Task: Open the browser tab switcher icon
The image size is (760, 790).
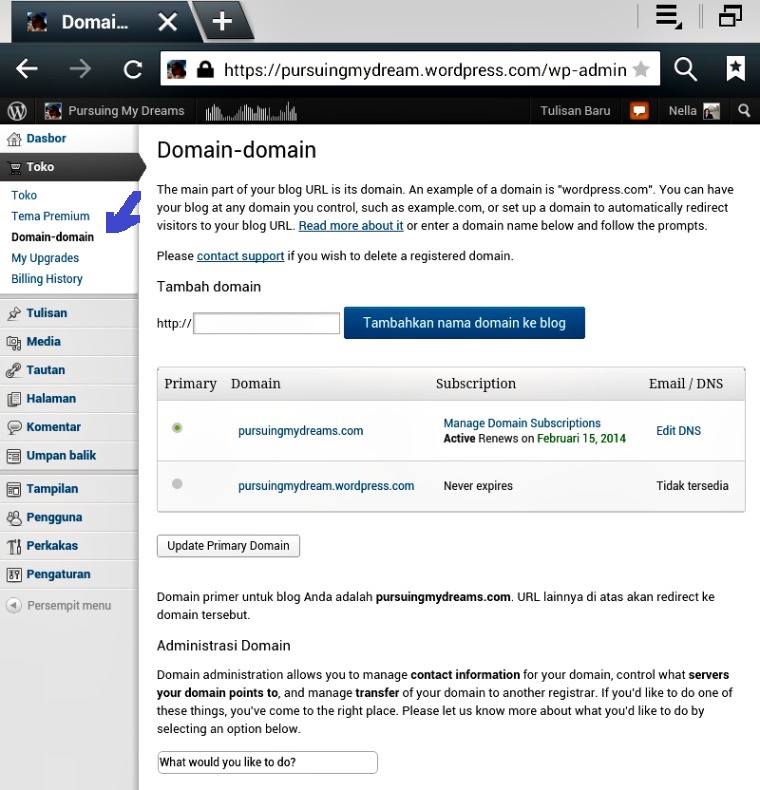Action: pyautogui.click(x=729, y=16)
